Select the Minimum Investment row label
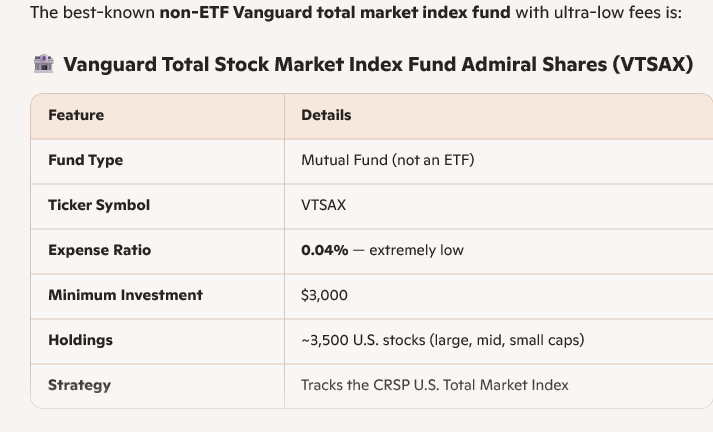Image resolution: width=713 pixels, height=432 pixels. [x=125, y=295]
